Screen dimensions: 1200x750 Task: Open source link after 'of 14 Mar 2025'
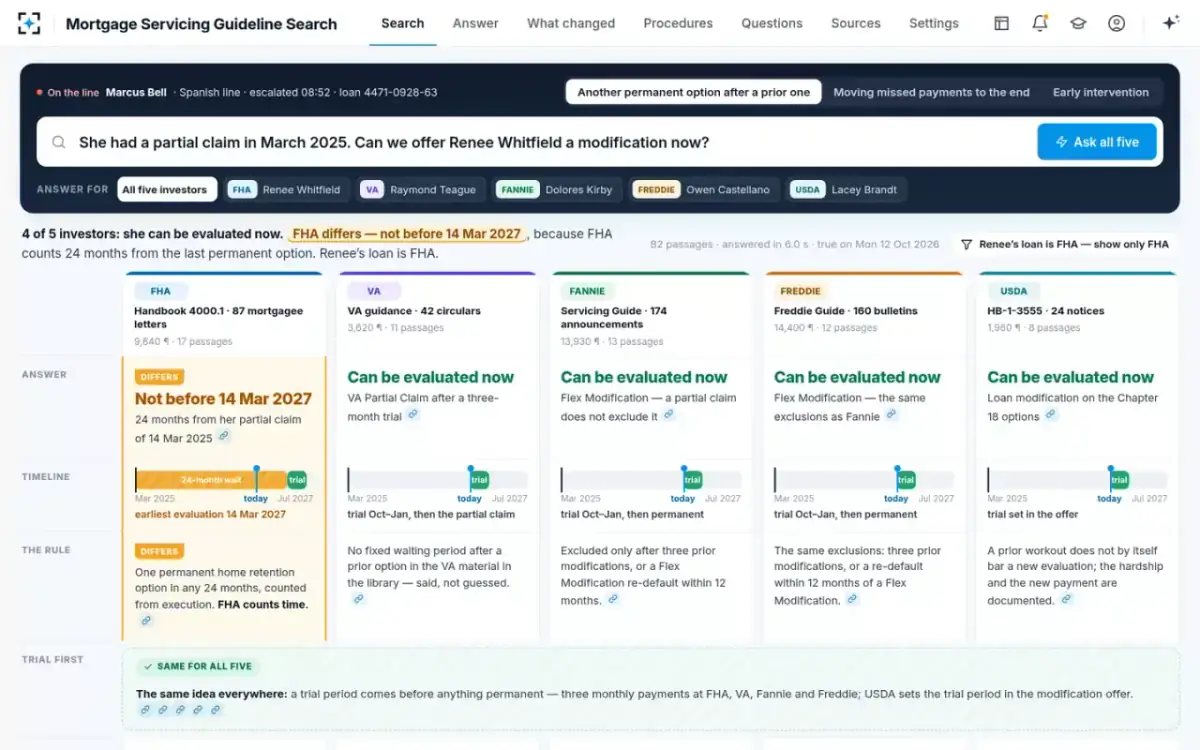pos(224,437)
